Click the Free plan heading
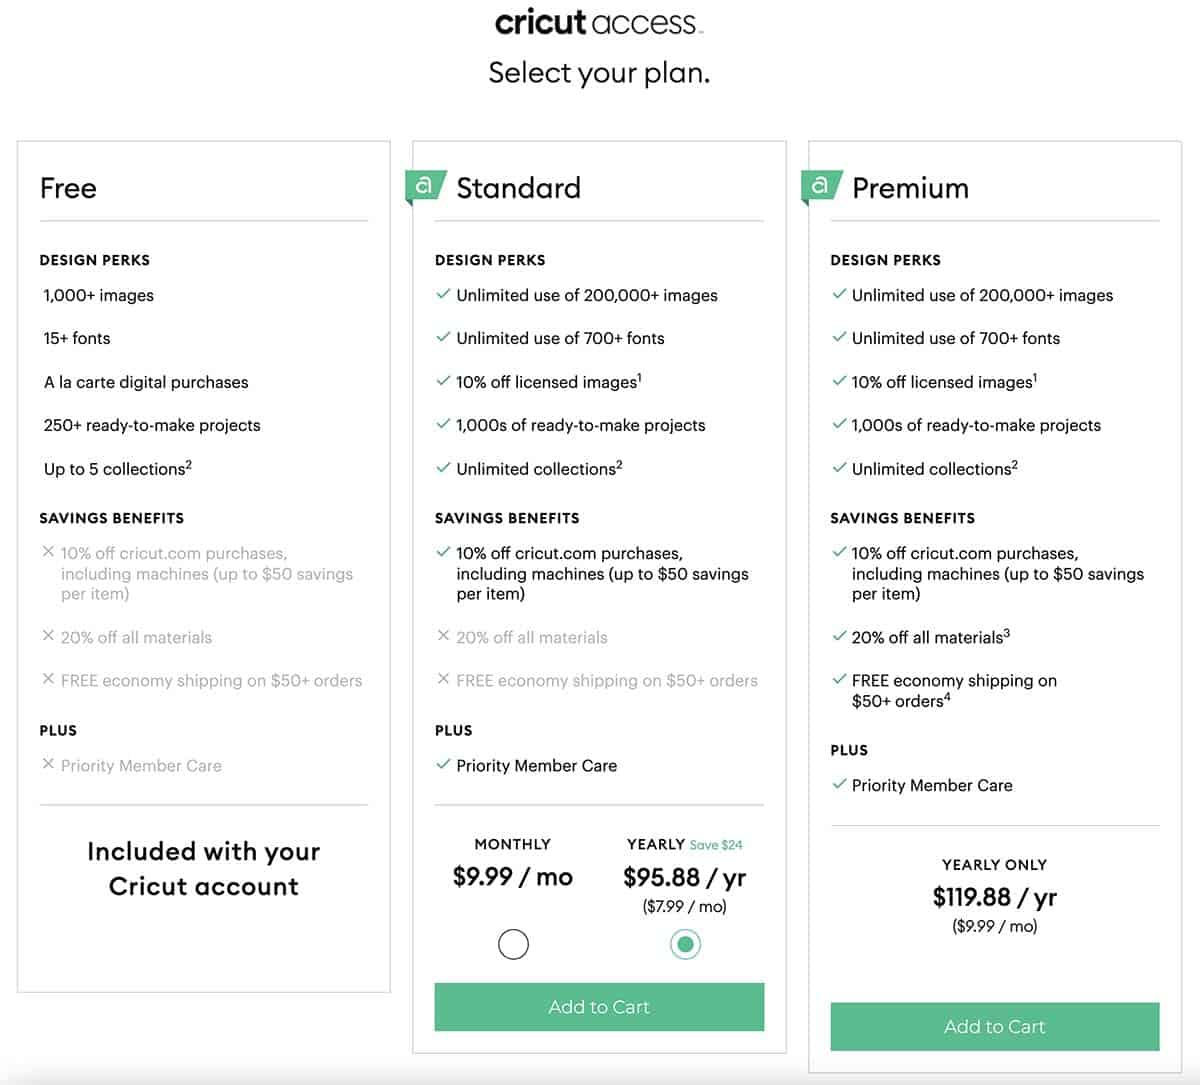The image size is (1200, 1085). pyautogui.click(x=68, y=188)
